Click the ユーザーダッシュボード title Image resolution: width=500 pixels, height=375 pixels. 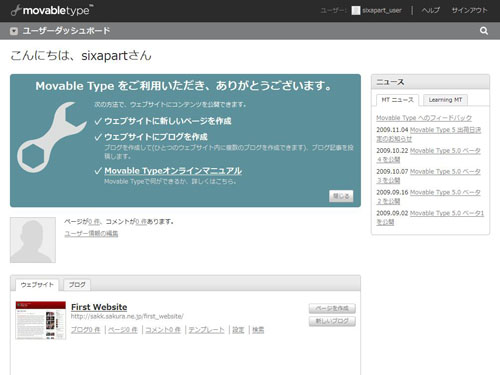pyautogui.click(x=66, y=31)
